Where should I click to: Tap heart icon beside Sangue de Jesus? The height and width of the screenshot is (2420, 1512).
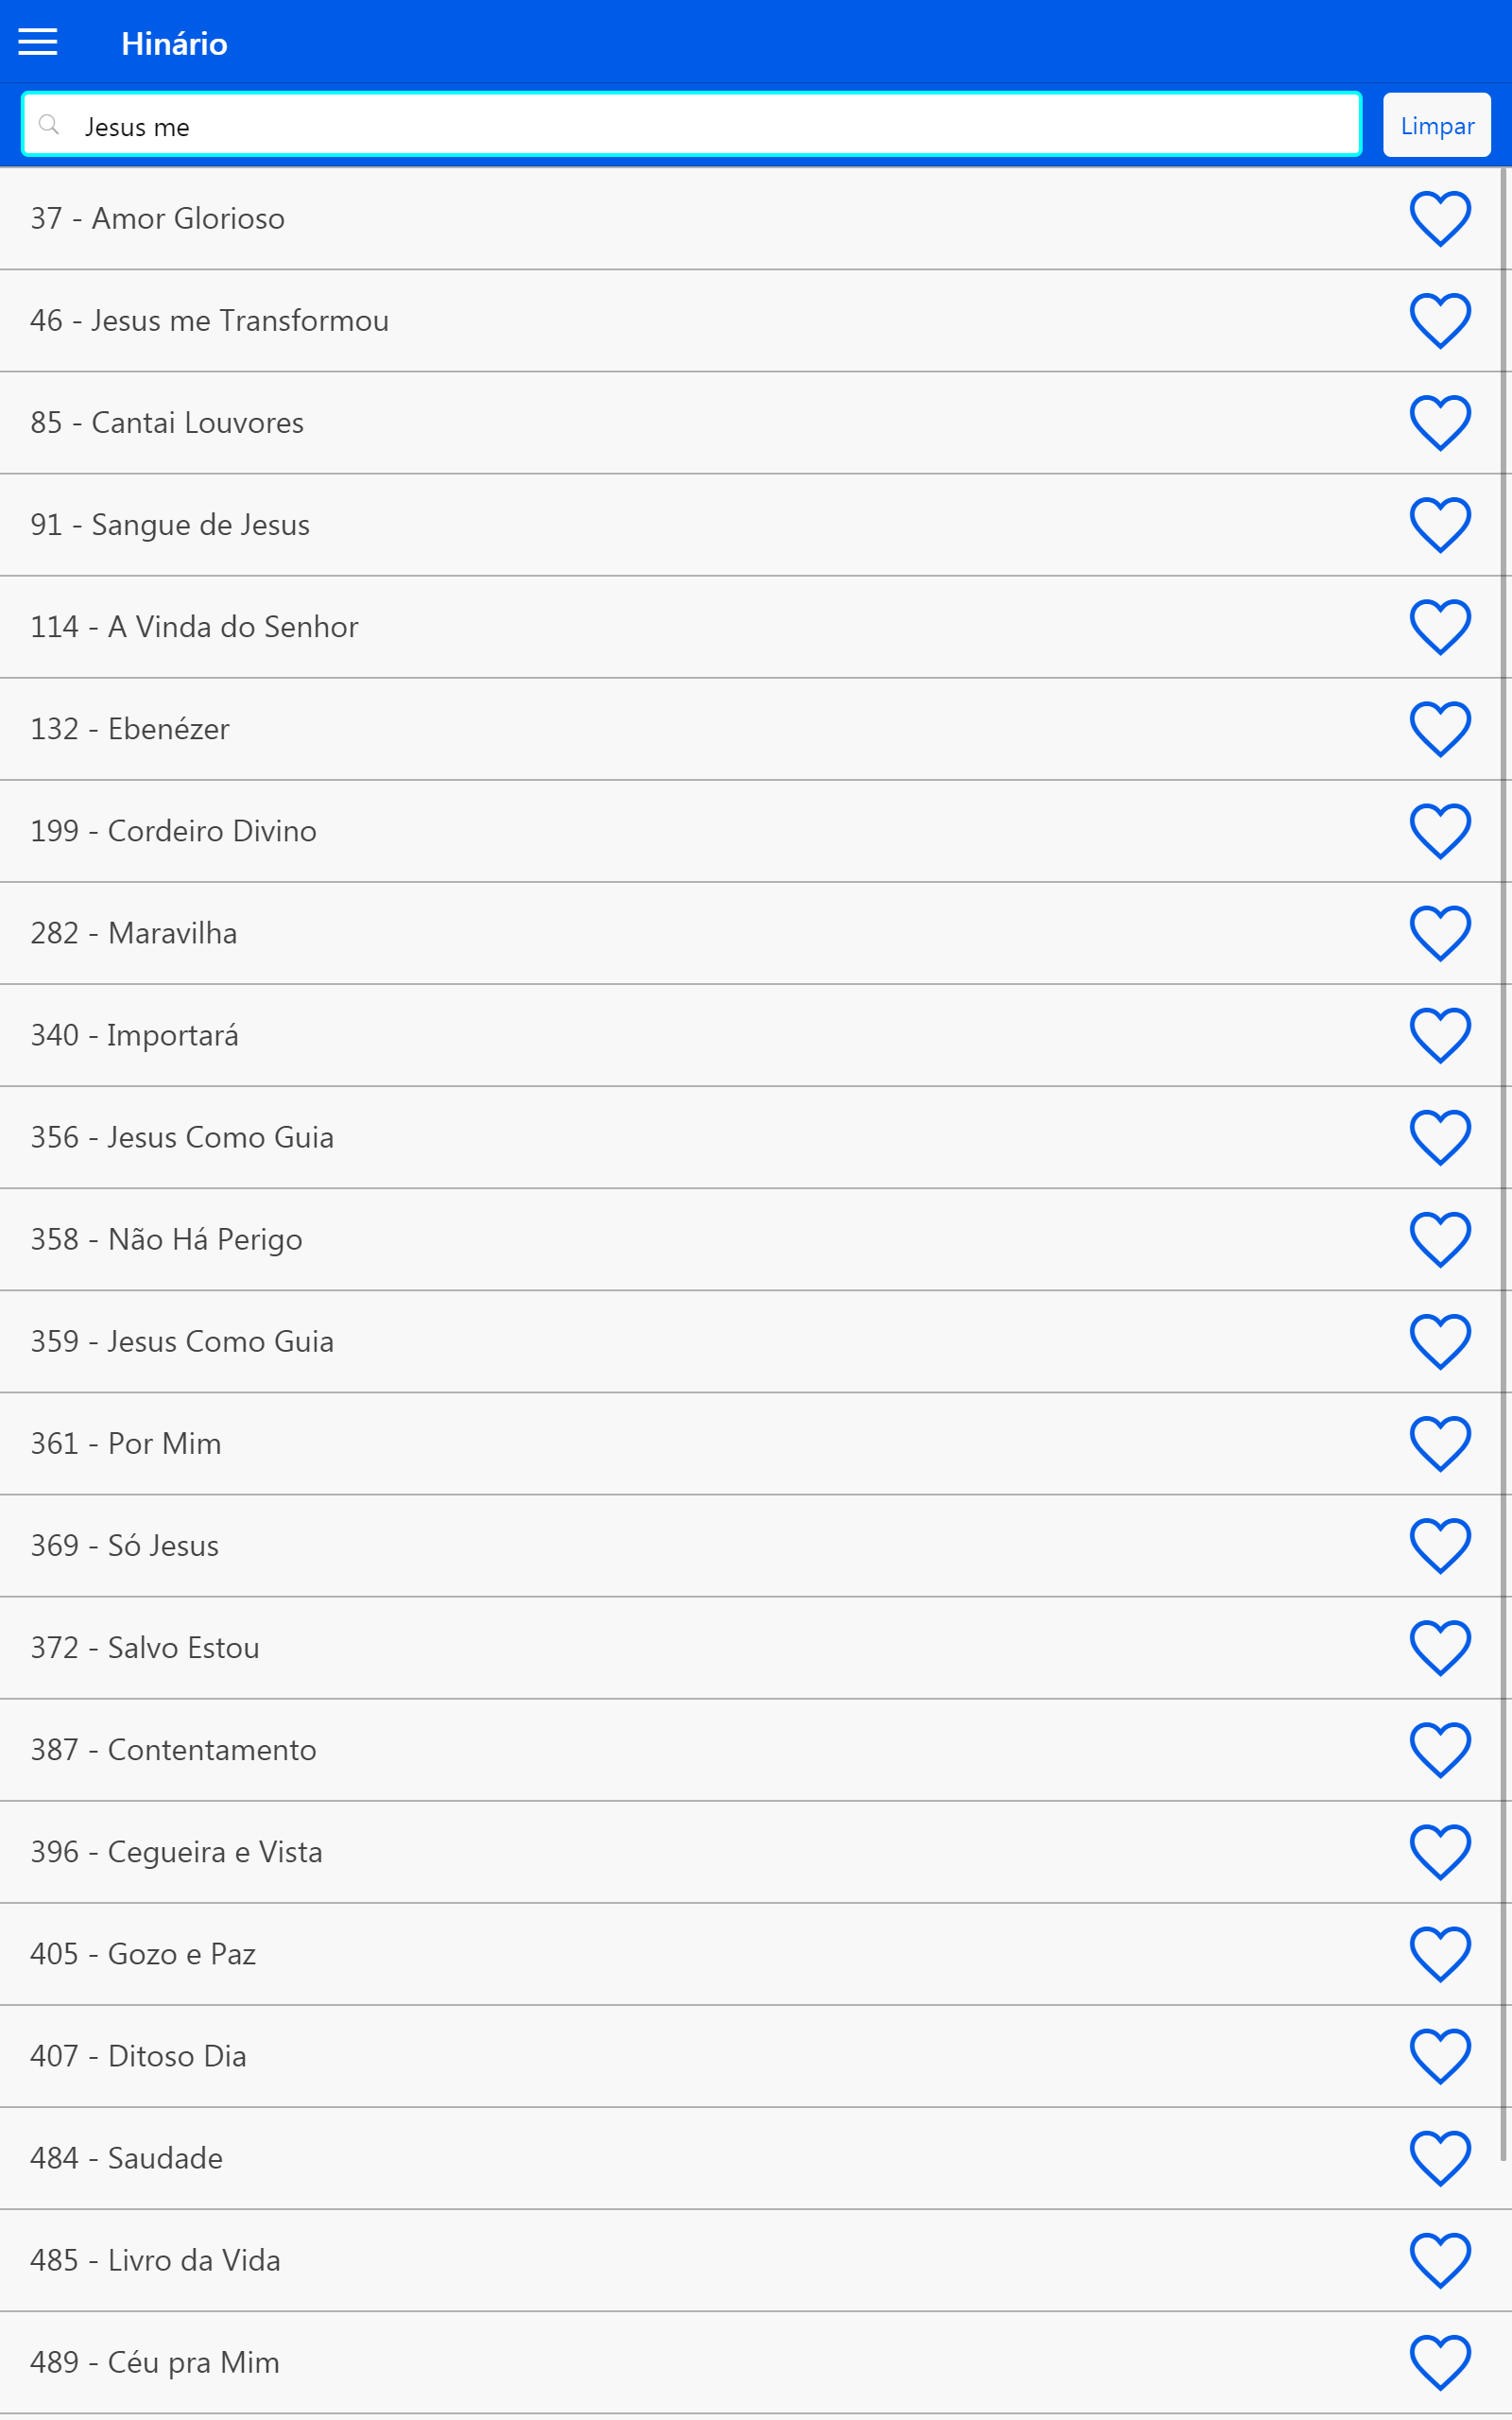(x=1440, y=524)
